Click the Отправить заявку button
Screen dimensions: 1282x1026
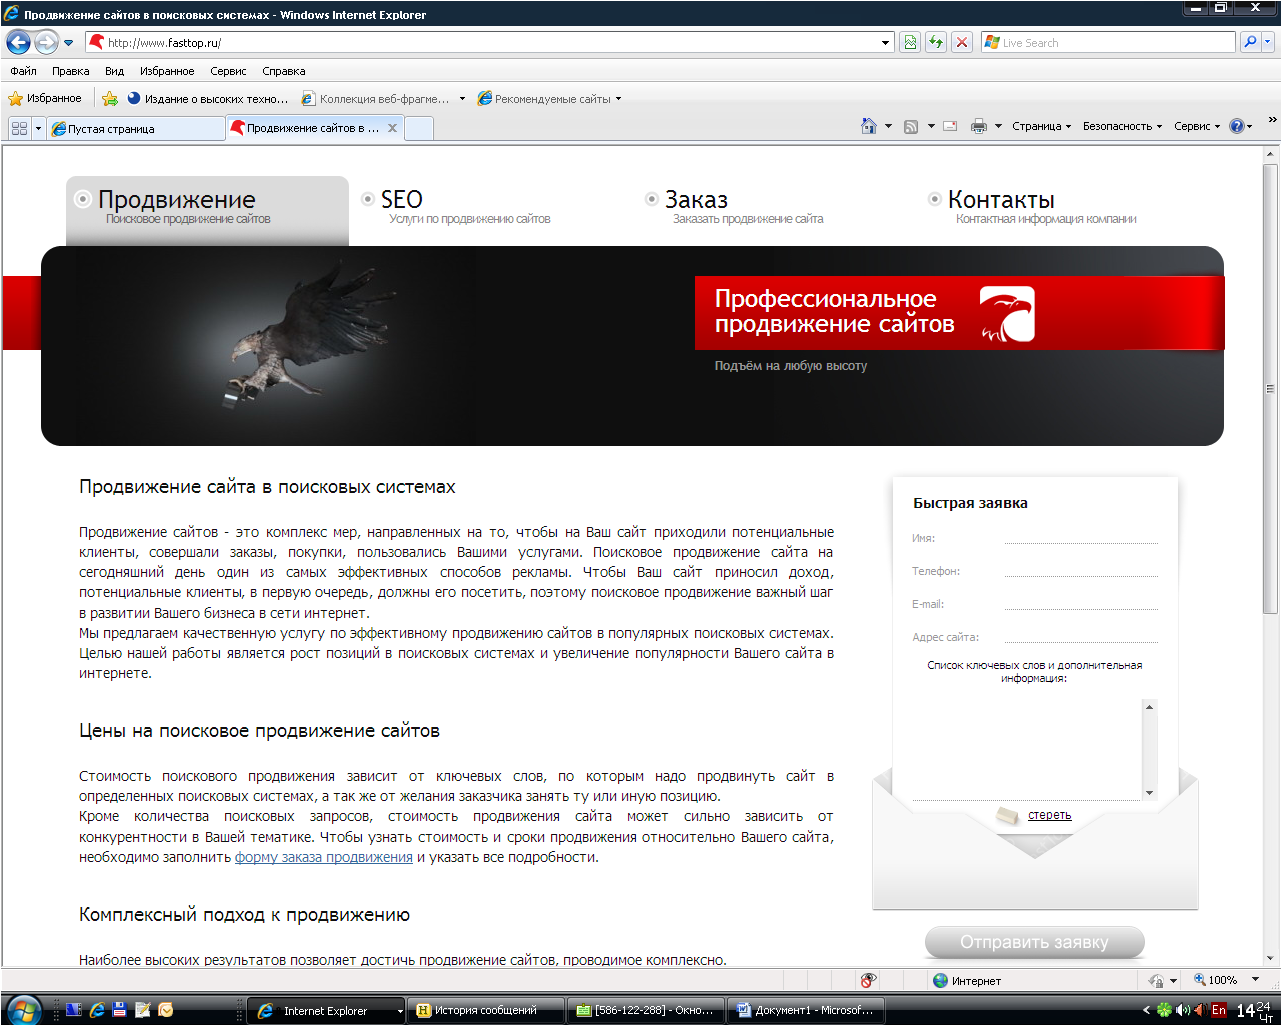pos(1034,942)
